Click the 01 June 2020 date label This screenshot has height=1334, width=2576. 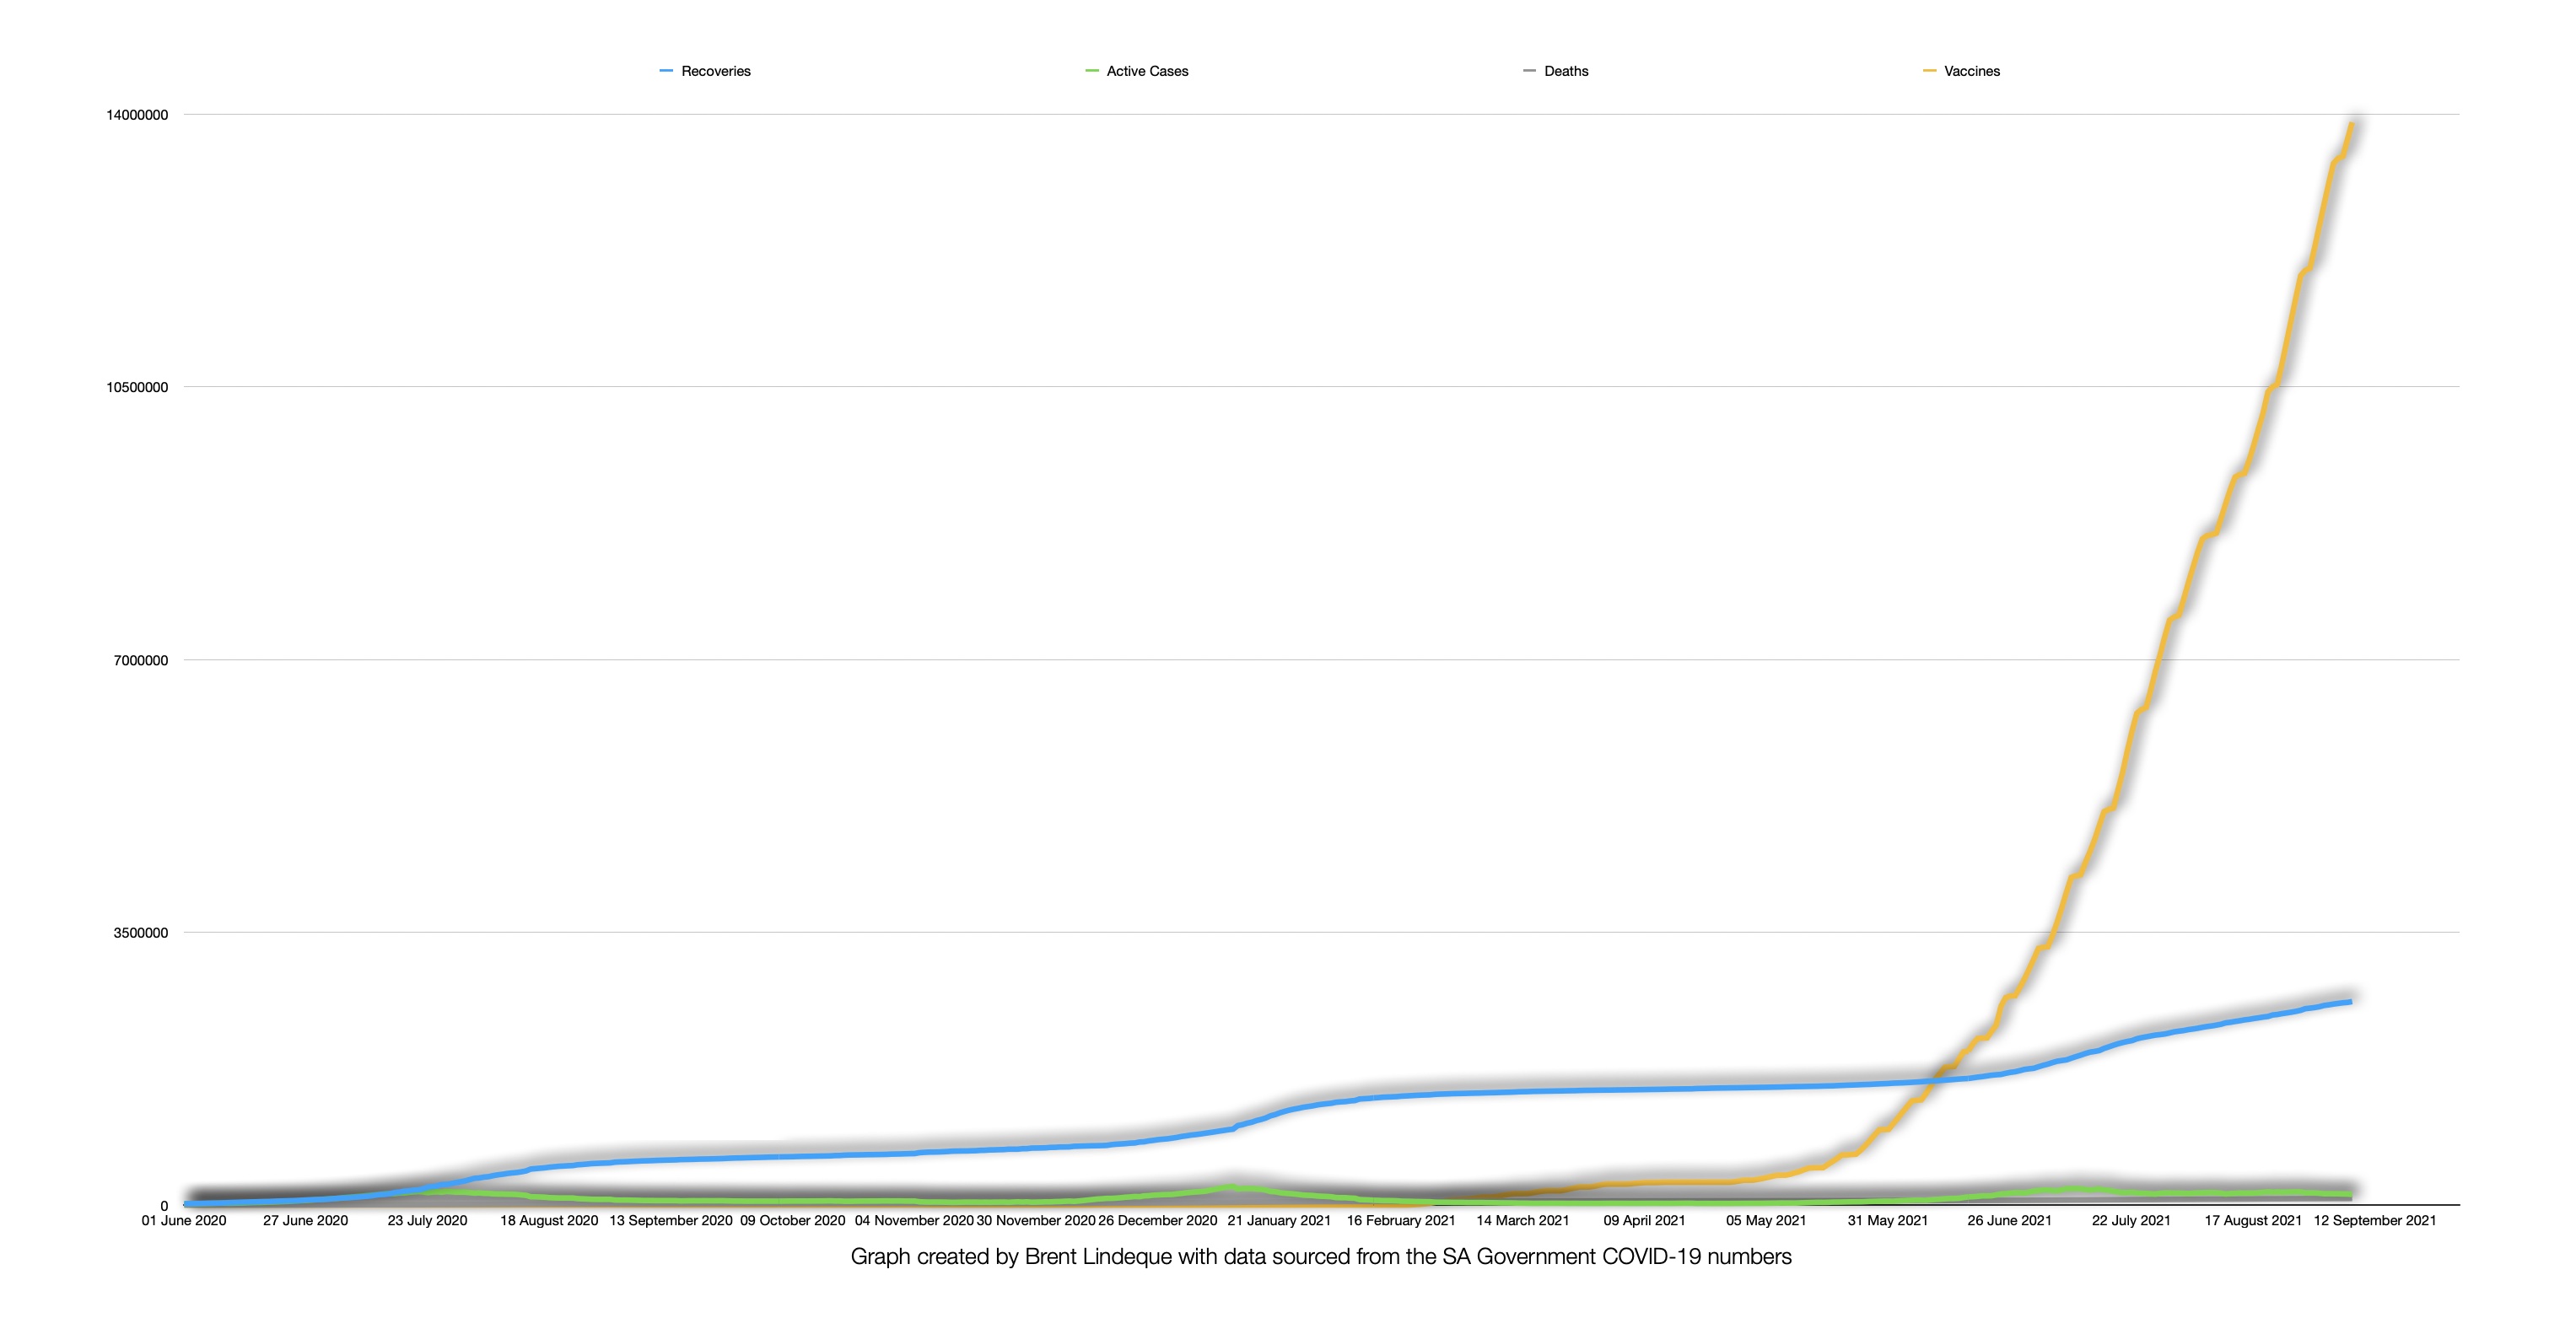[184, 1220]
